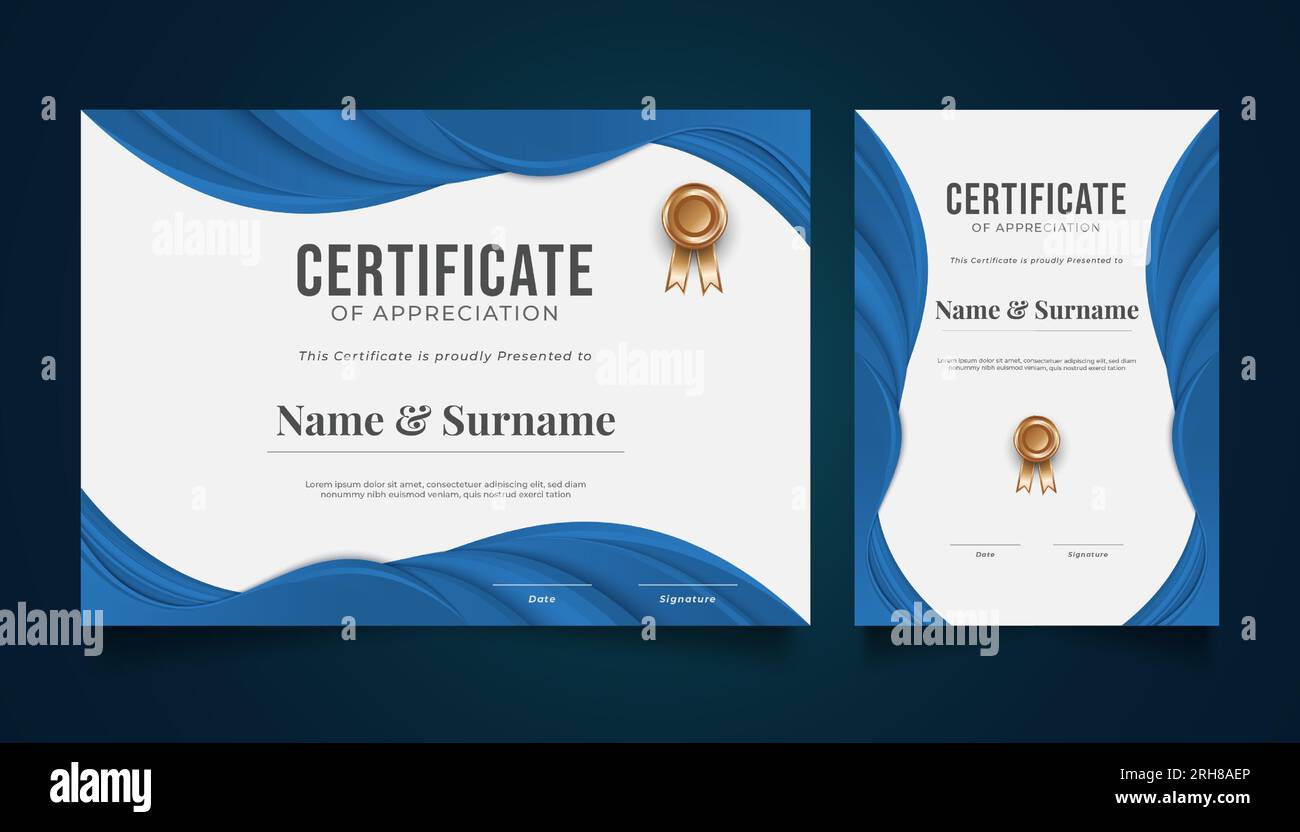Select 'proudly Presented to' line on portrait certificate
Image resolution: width=1300 pixels, height=832 pixels.
tap(1036, 261)
